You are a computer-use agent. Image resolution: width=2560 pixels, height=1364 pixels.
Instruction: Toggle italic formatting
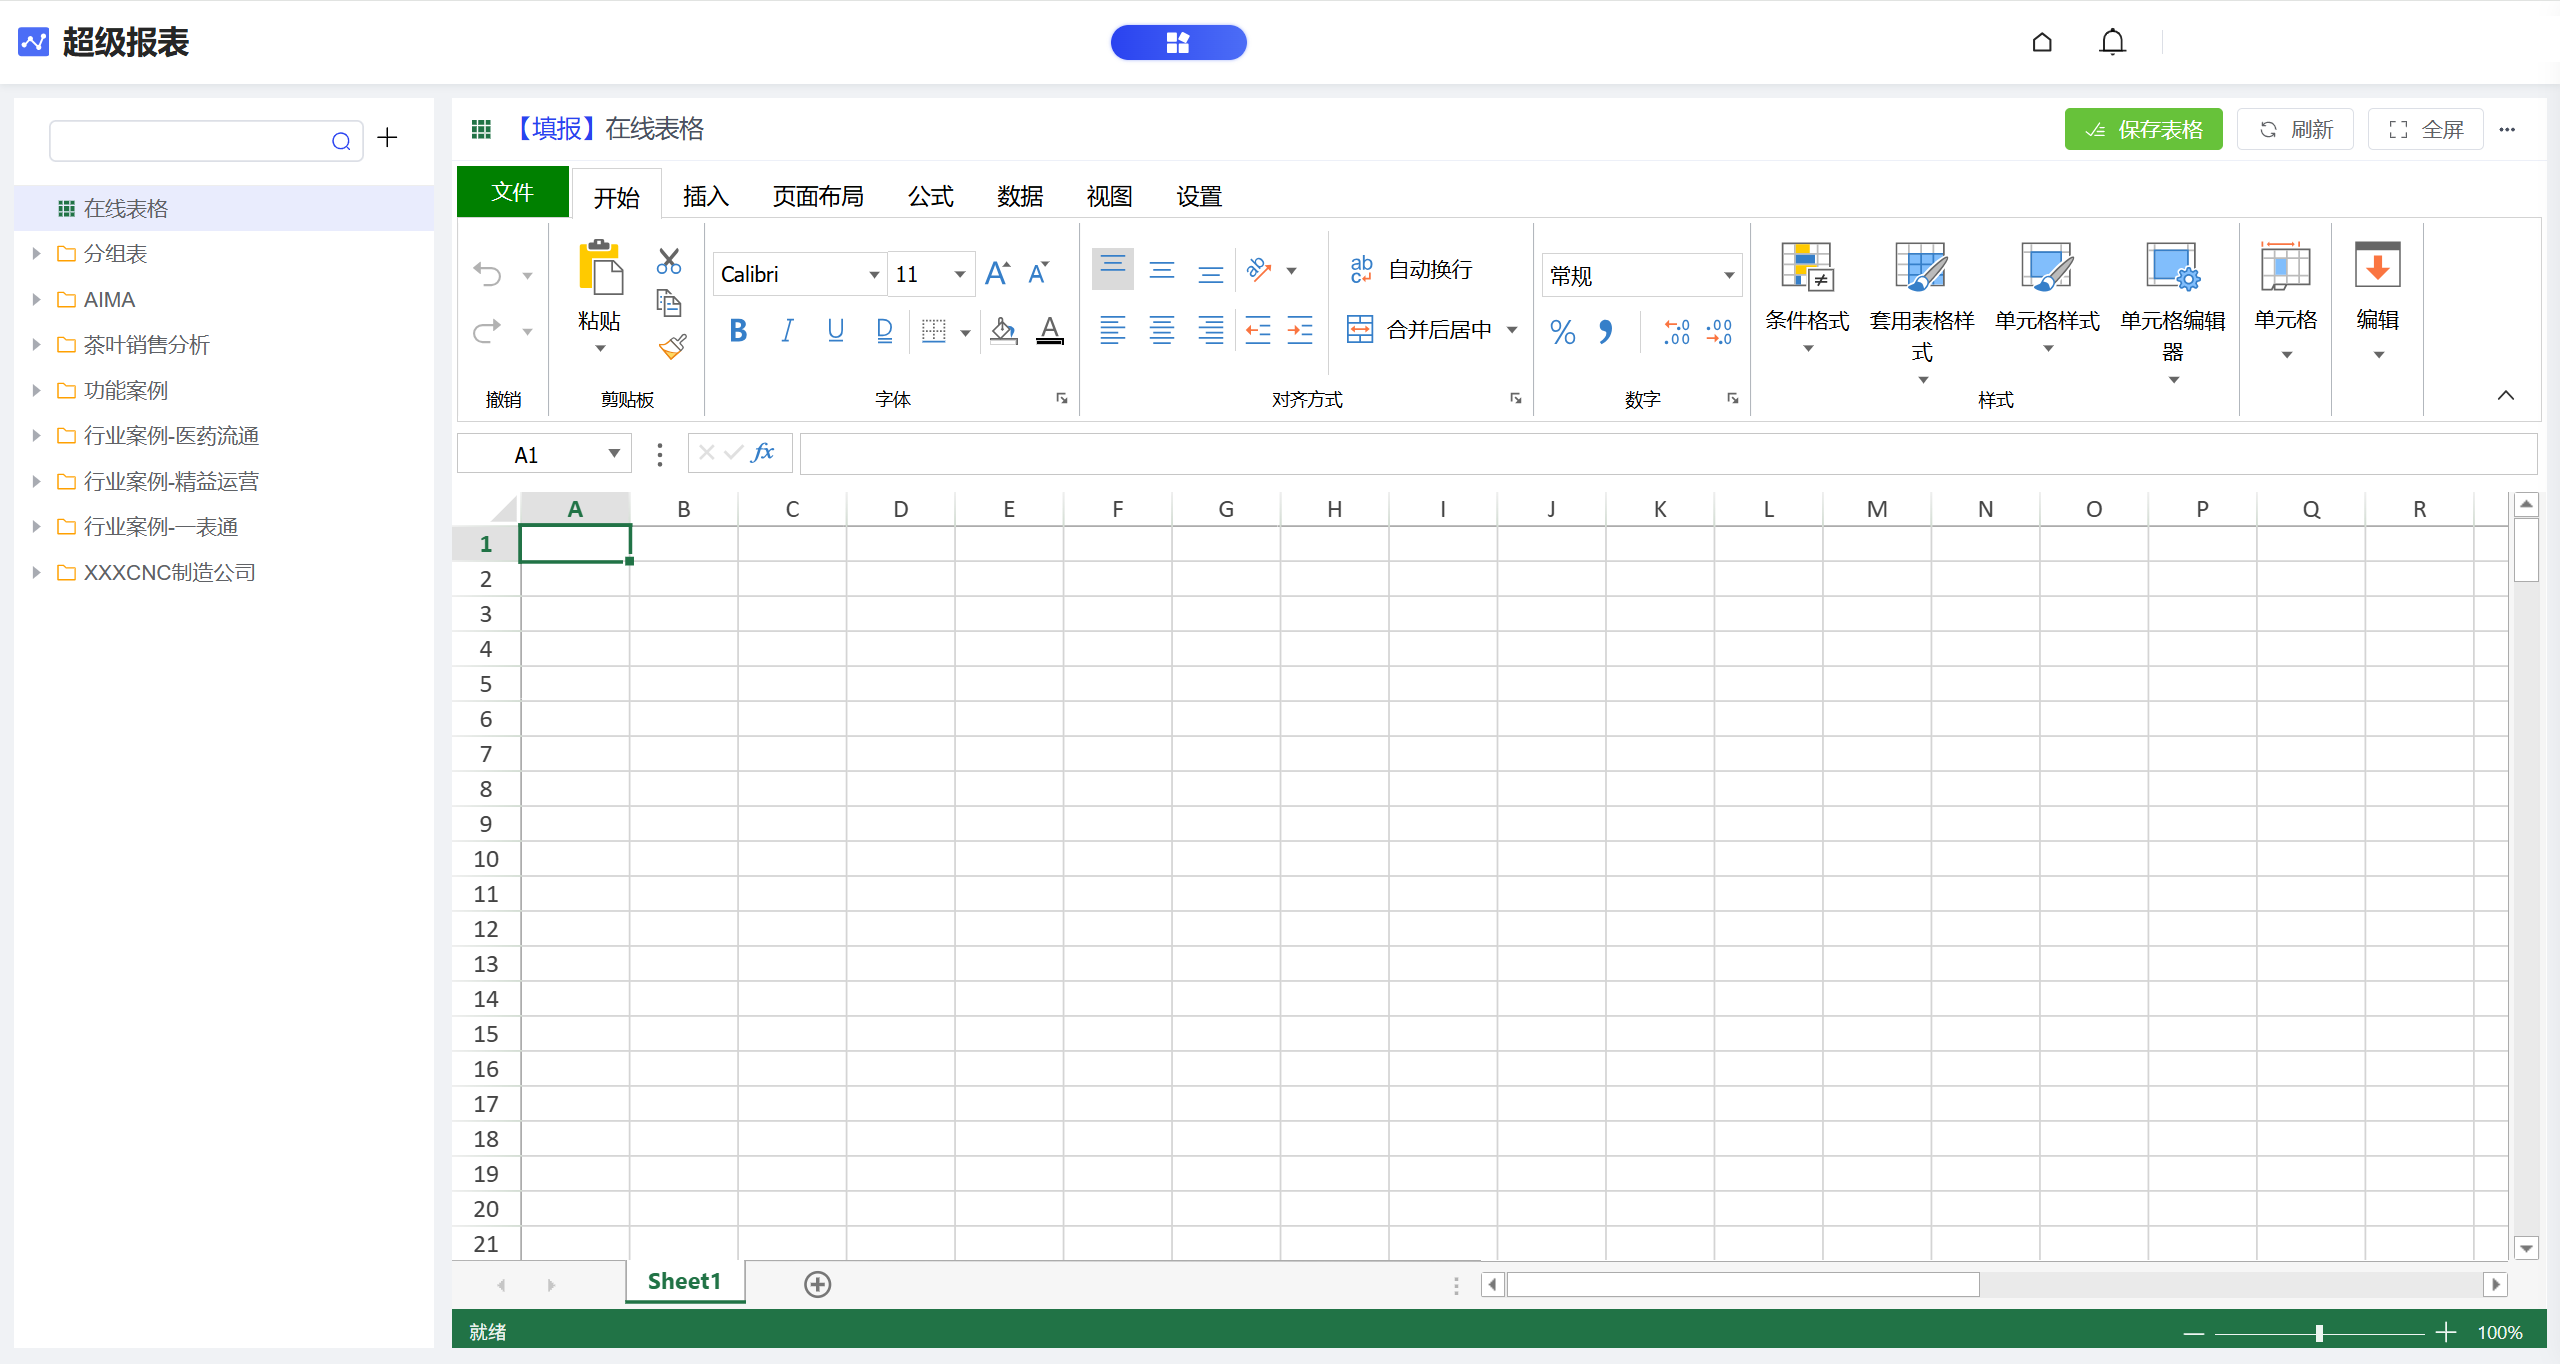(787, 331)
